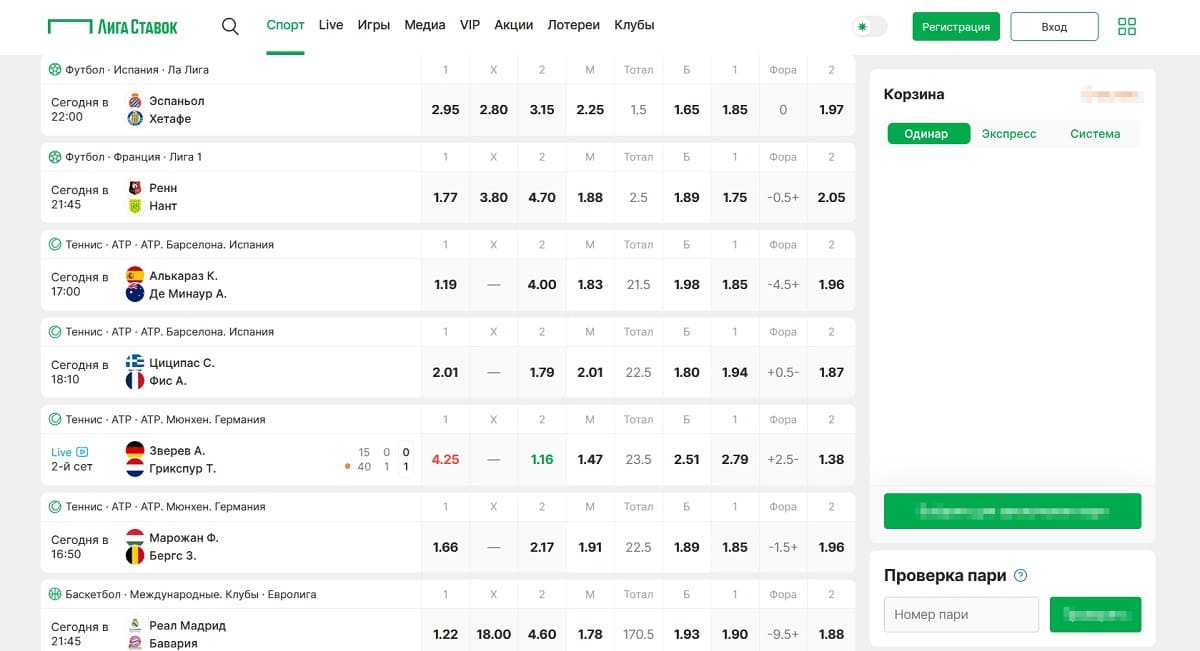Viewport: 1200px width, 651px height.
Task: Click the tennis icon in Alcaraz match header
Action: point(55,244)
